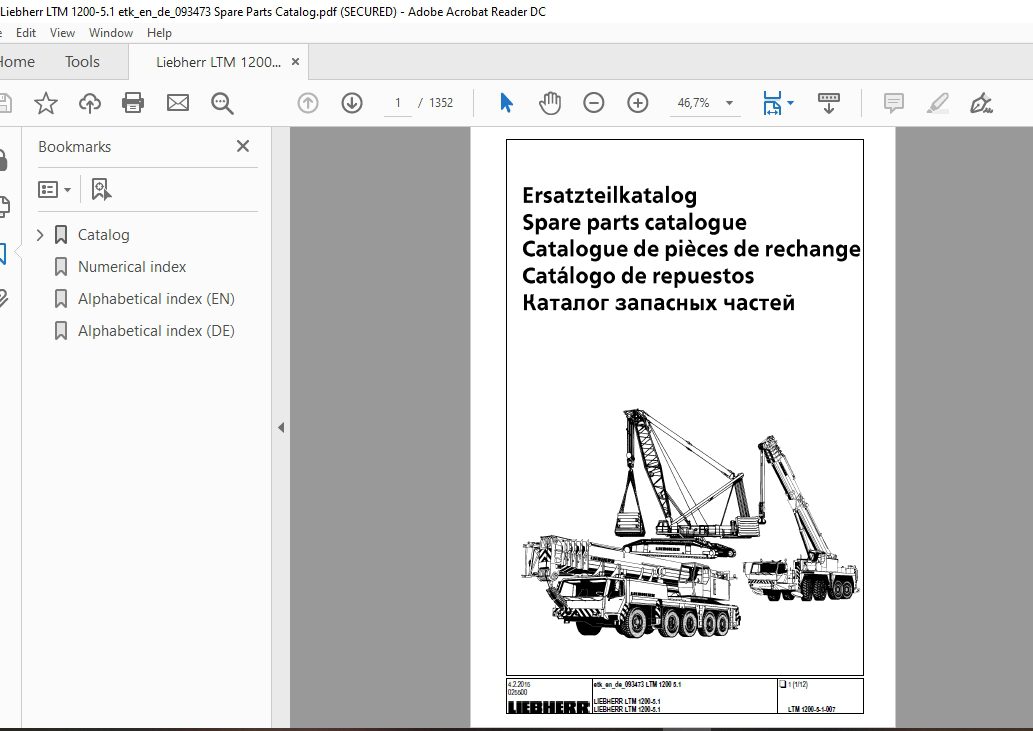Click the zoom out minus icon
This screenshot has width=1033, height=731.
coord(594,103)
